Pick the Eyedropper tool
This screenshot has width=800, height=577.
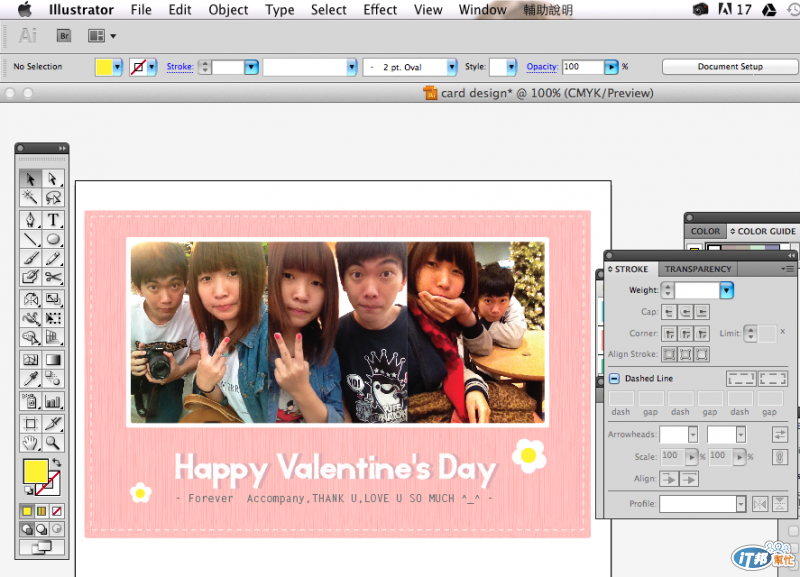pos(30,380)
